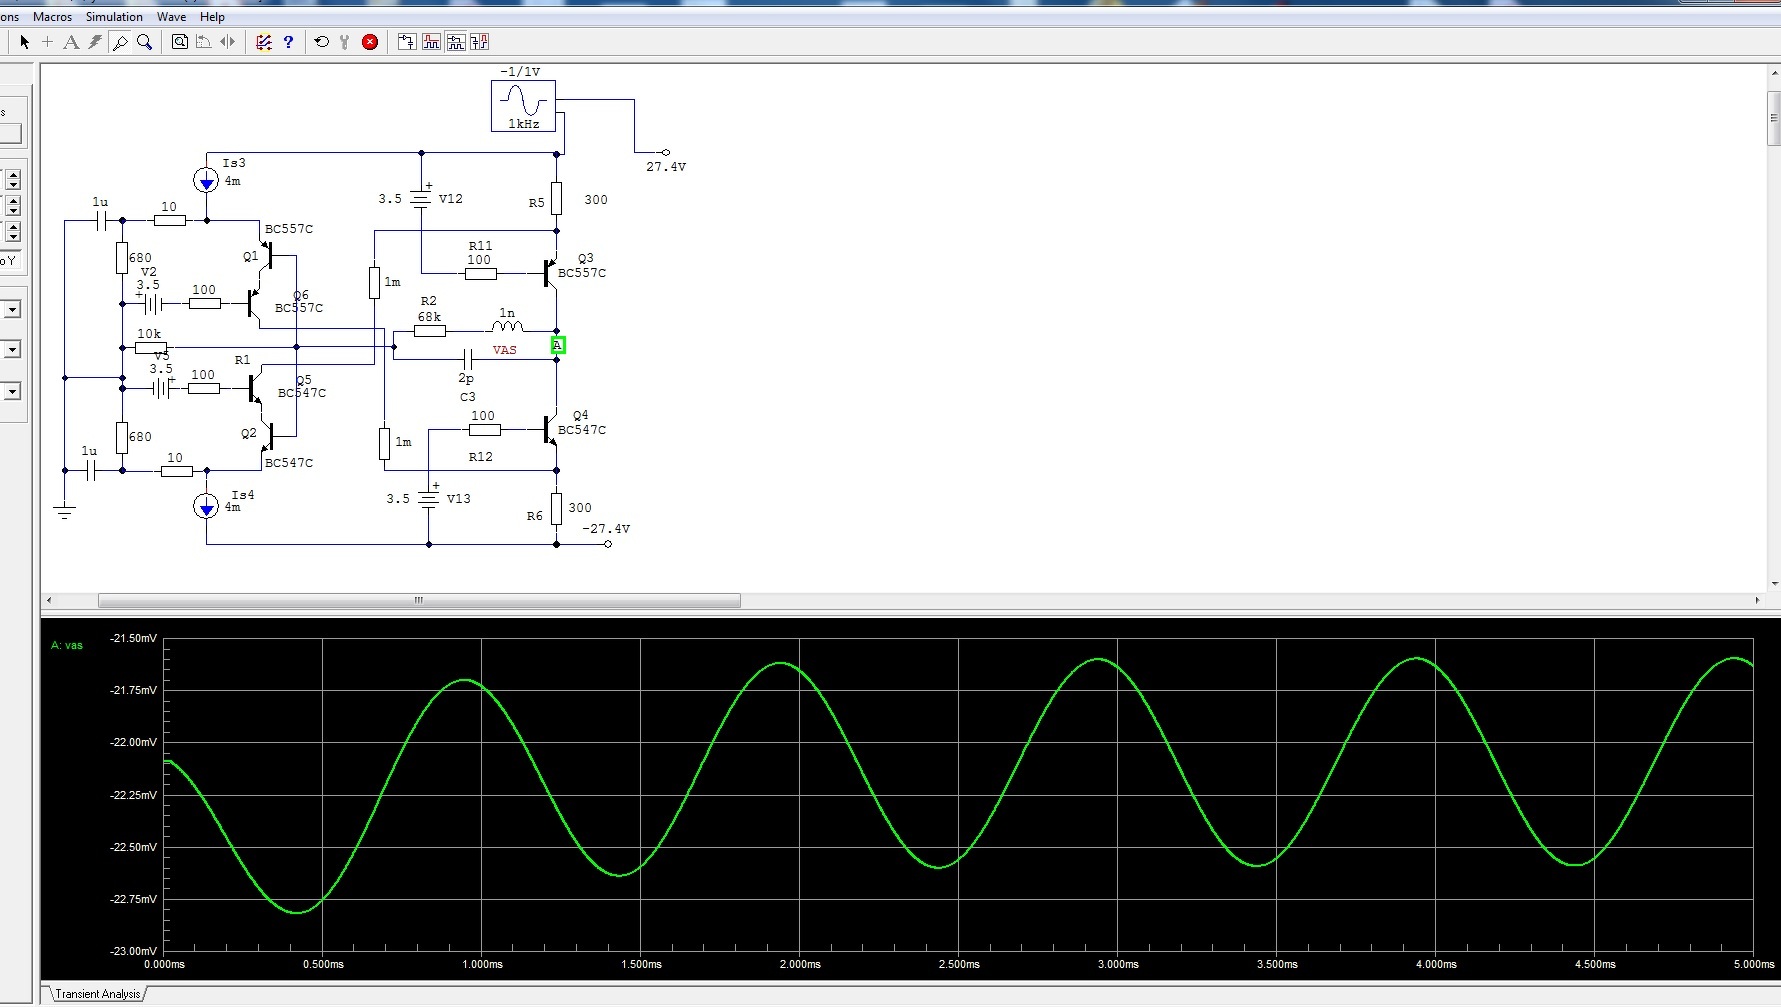This screenshot has height=1007, width=1781.
Task: Select the Is4 4m current source
Action: coord(206,507)
